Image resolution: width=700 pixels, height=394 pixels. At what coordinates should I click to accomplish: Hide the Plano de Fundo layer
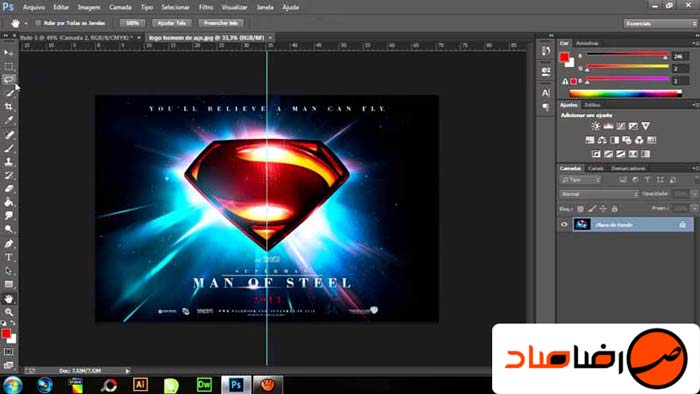coord(564,224)
